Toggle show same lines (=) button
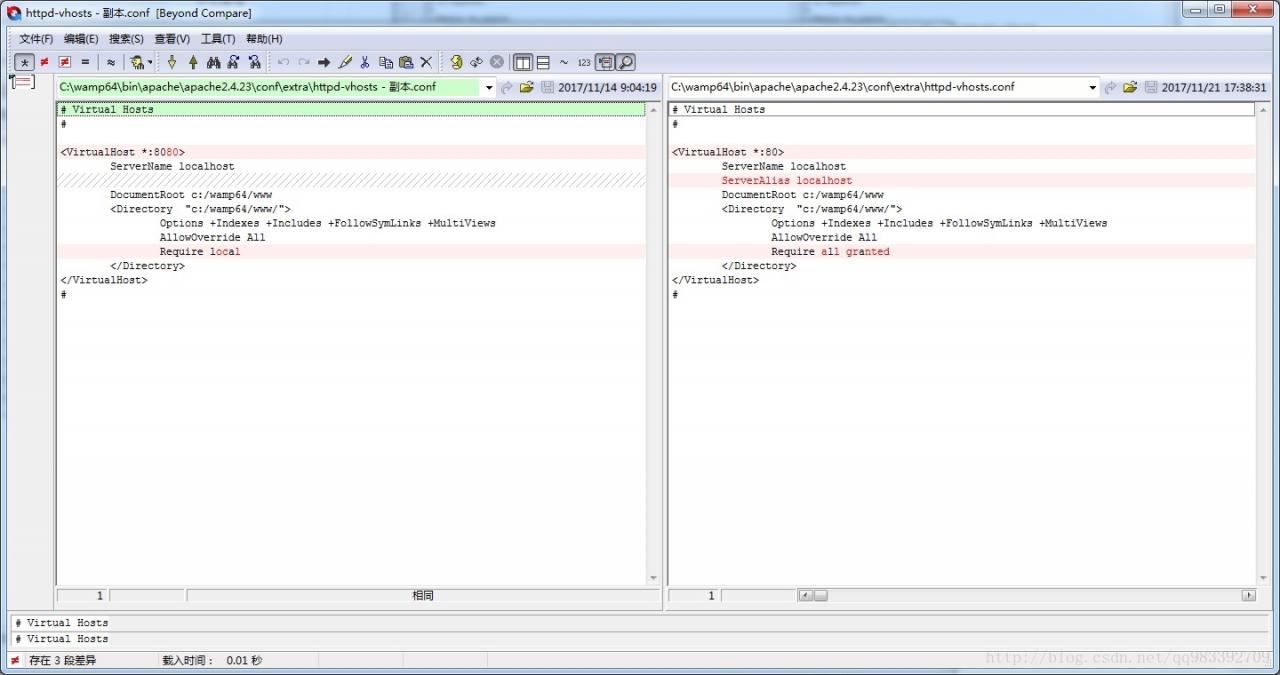 point(85,62)
